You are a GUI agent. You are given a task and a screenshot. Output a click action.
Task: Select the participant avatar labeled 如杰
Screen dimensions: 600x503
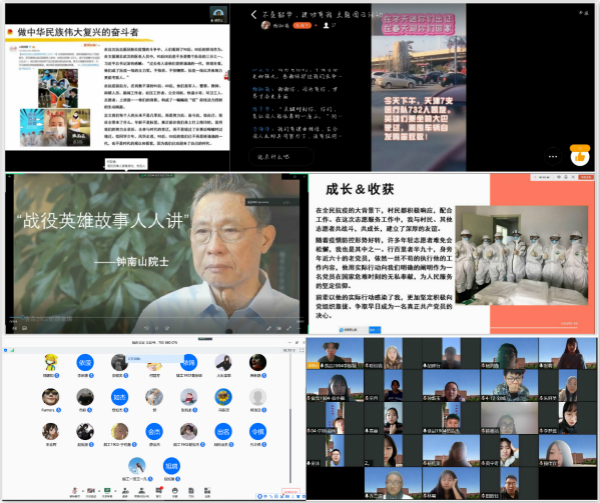point(120,397)
